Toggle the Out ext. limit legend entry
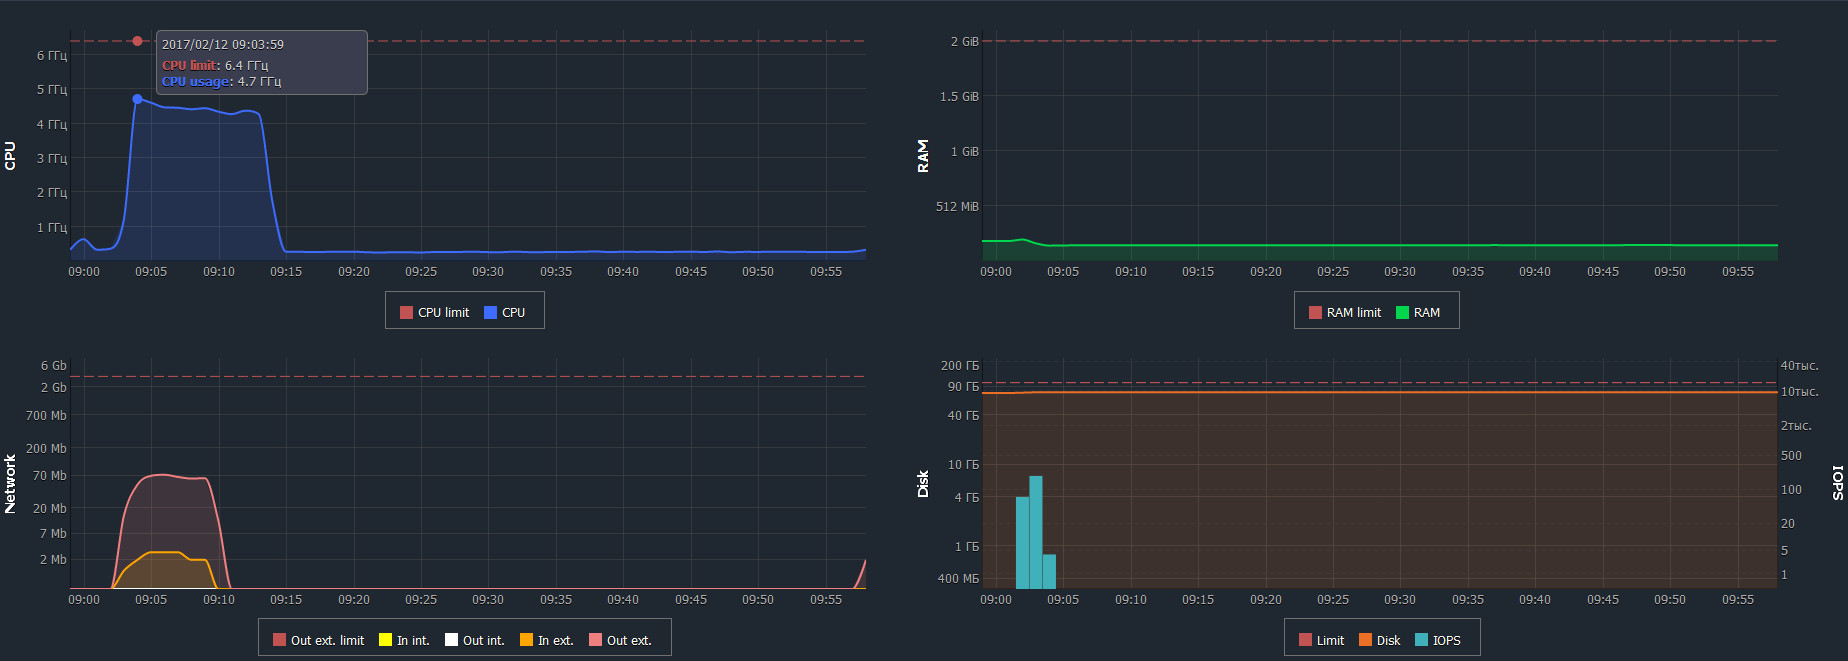Screen dimensions: 1848x661 318,640
